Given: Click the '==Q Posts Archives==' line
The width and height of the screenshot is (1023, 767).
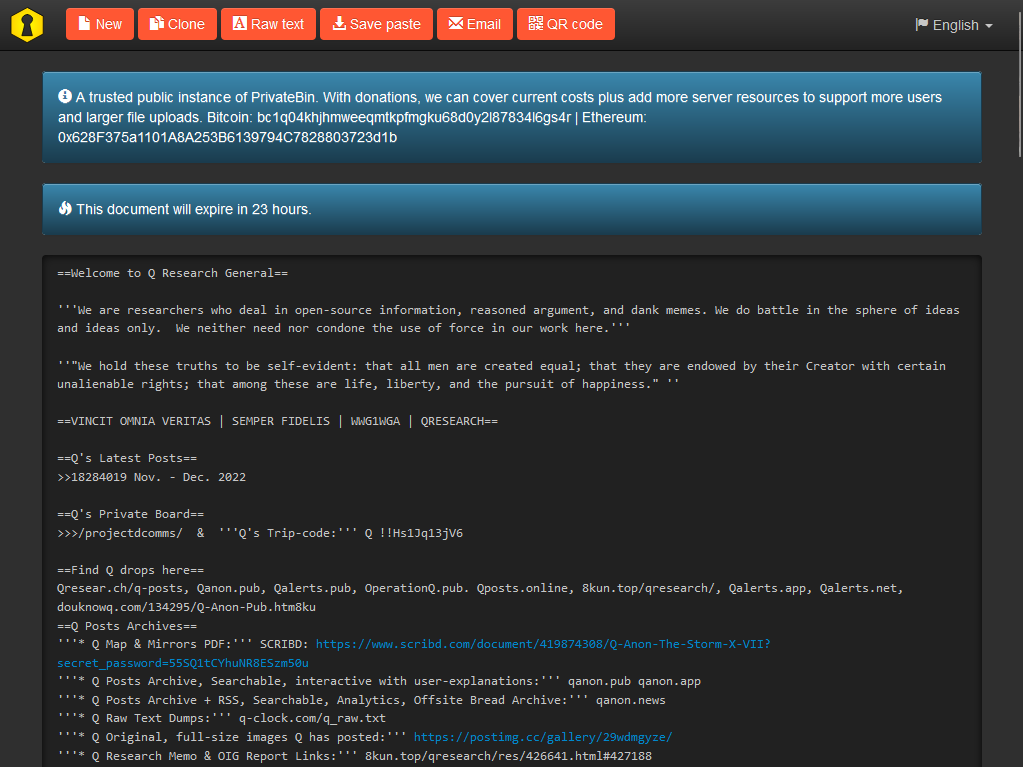Looking at the screenshot, I should 127,626.
